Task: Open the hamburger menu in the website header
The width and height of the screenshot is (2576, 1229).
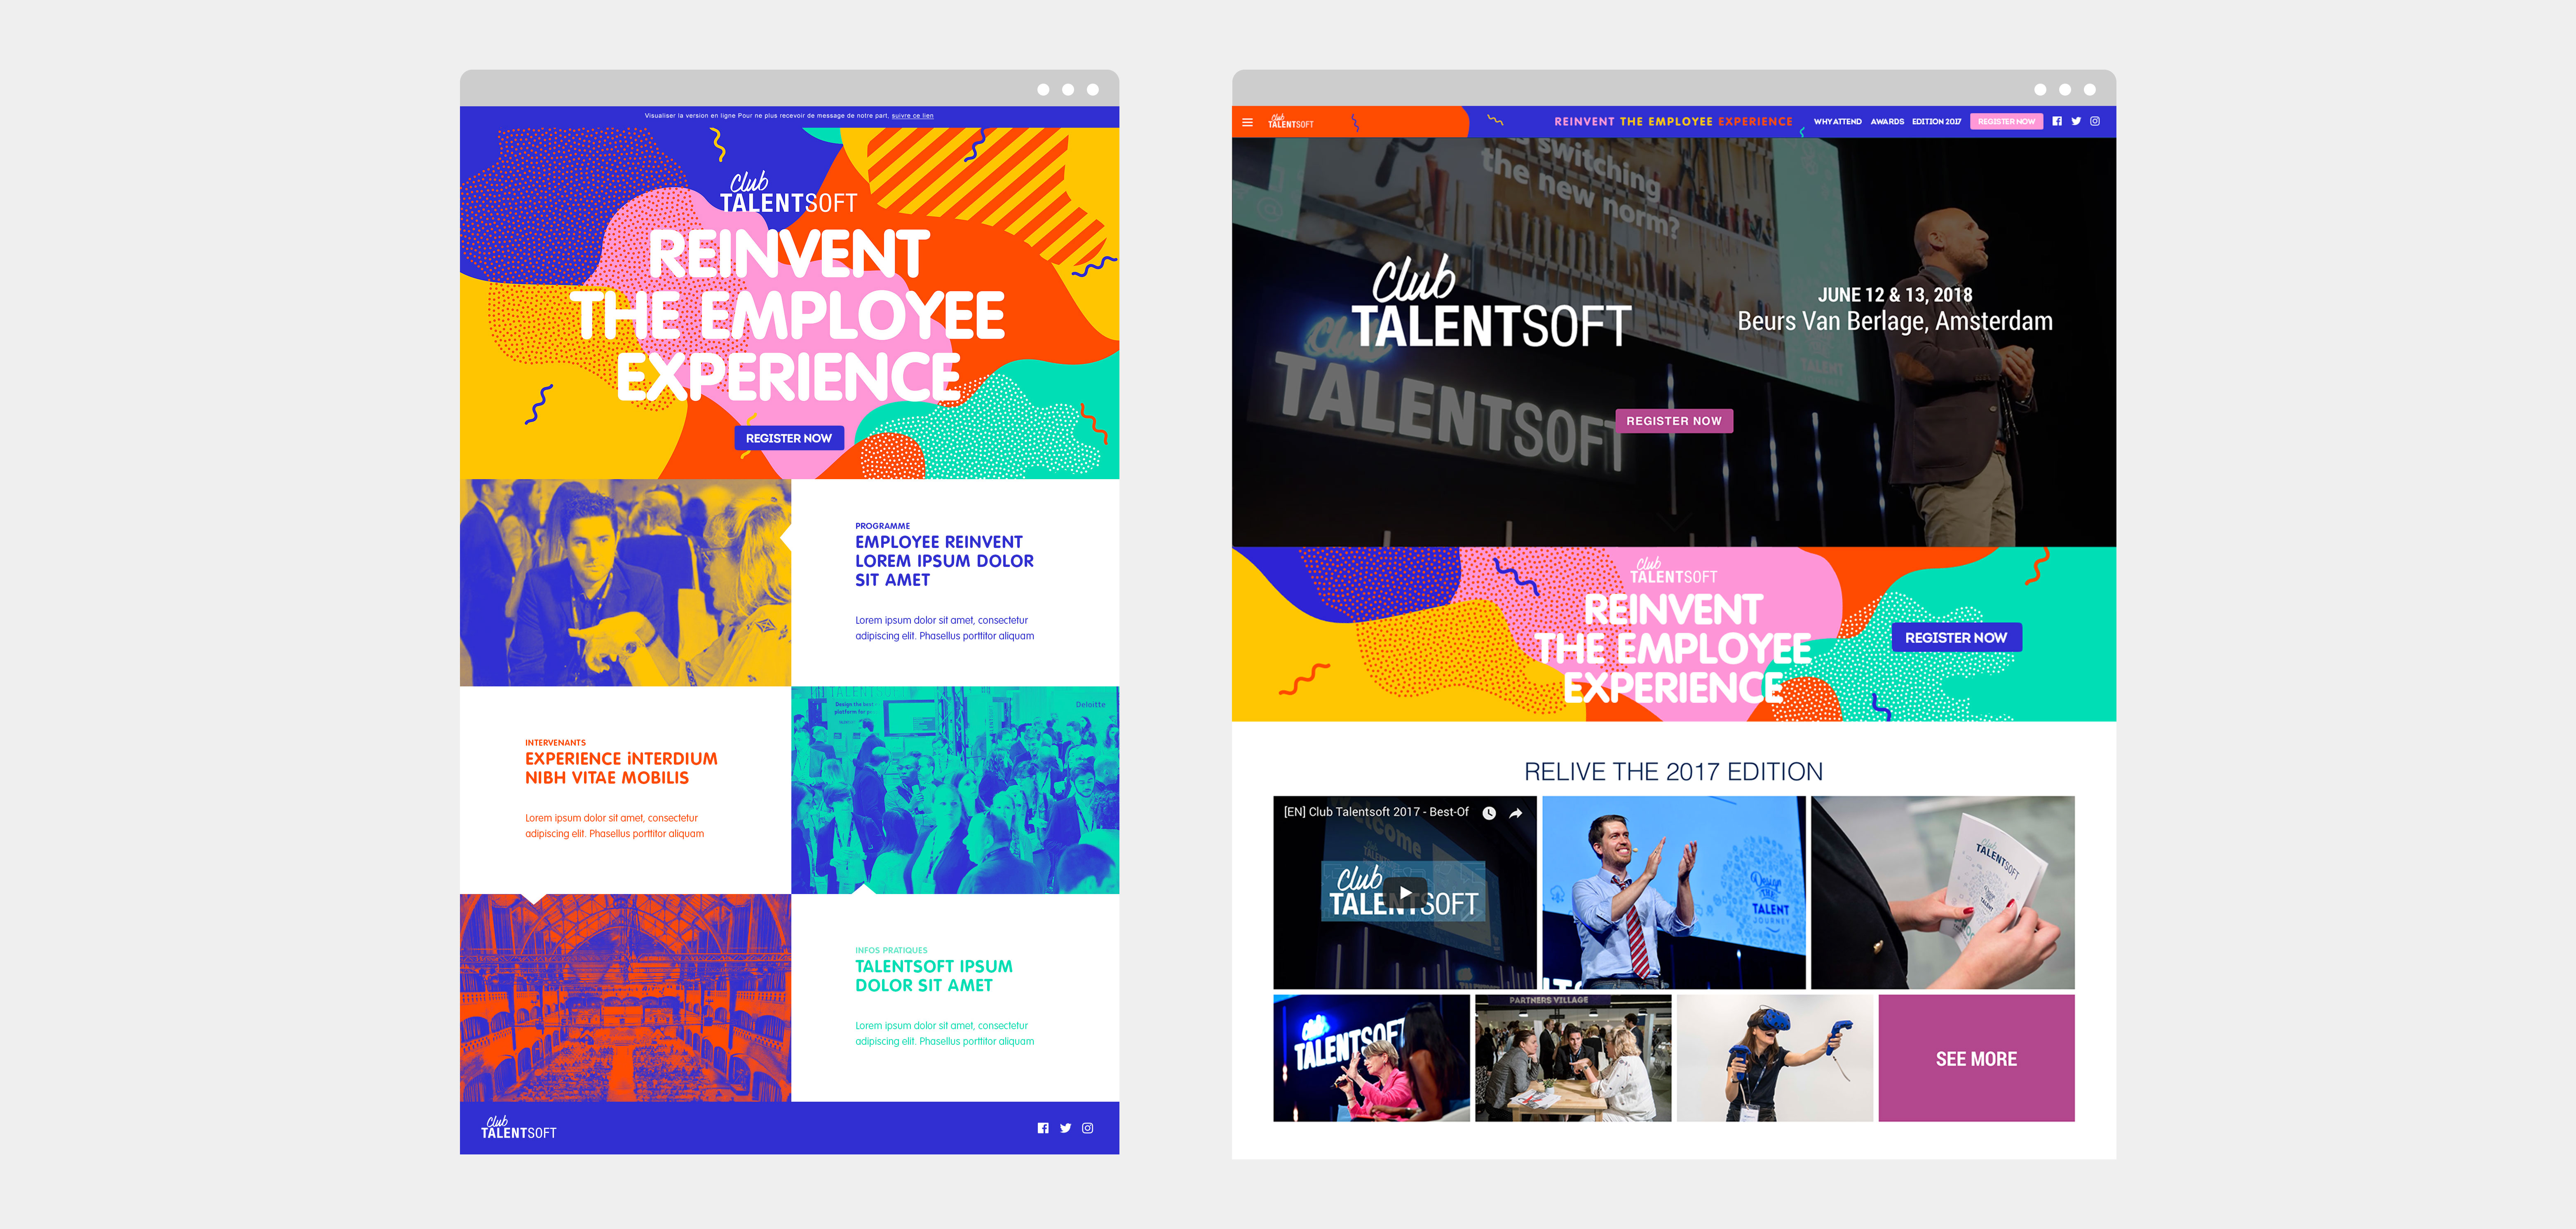Action: [x=1247, y=122]
